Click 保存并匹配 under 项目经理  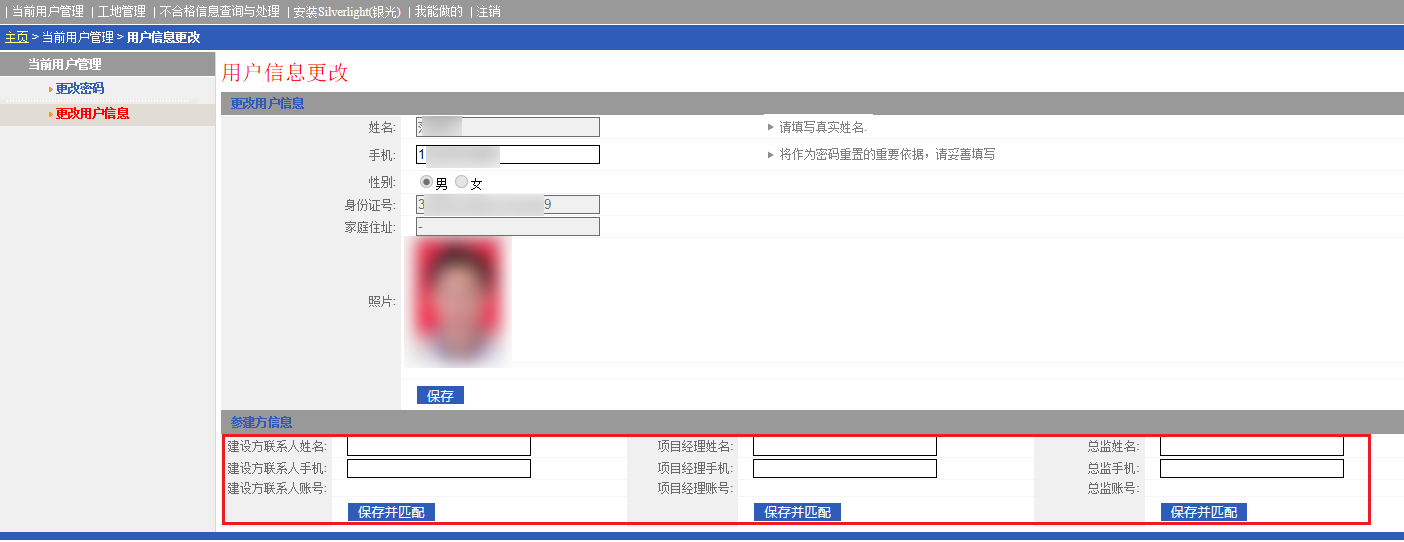pyautogui.click(x=797, y=512)
